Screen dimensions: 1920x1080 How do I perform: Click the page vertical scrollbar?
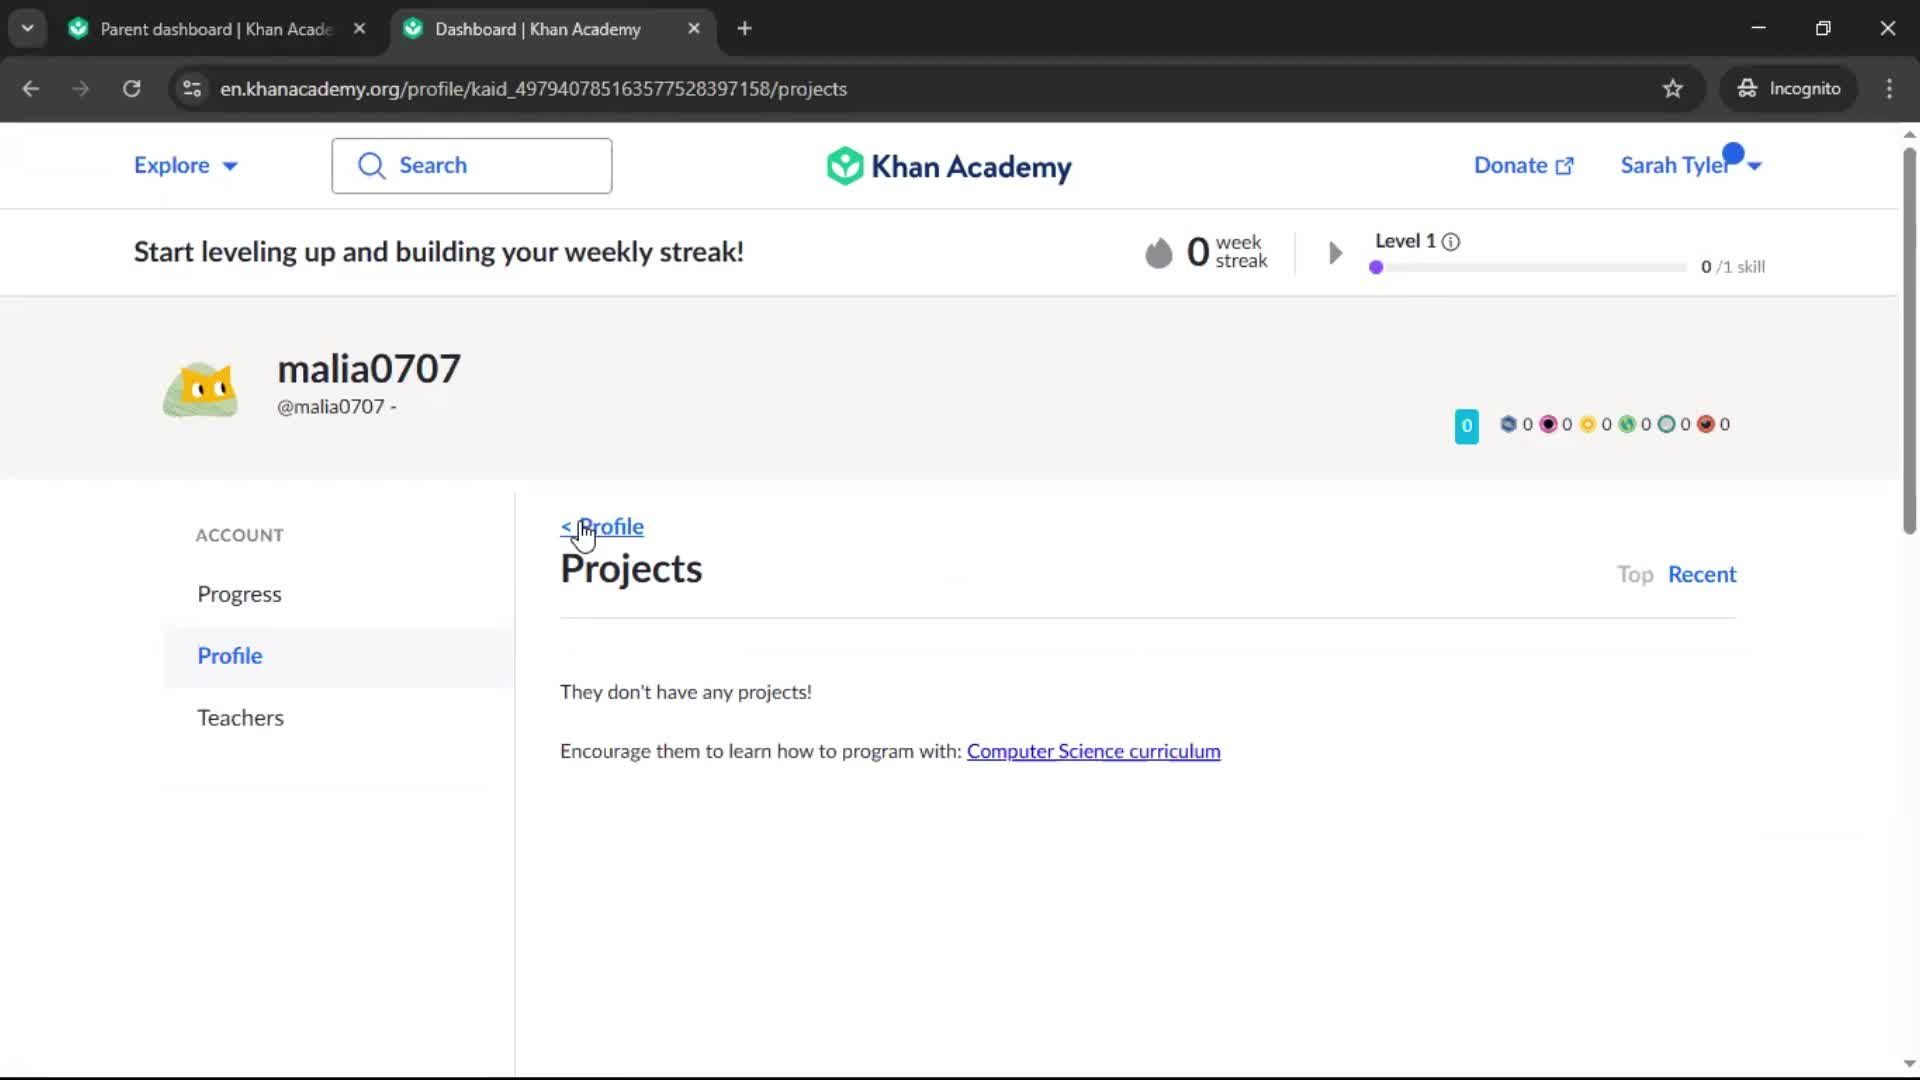[1909, 340]
